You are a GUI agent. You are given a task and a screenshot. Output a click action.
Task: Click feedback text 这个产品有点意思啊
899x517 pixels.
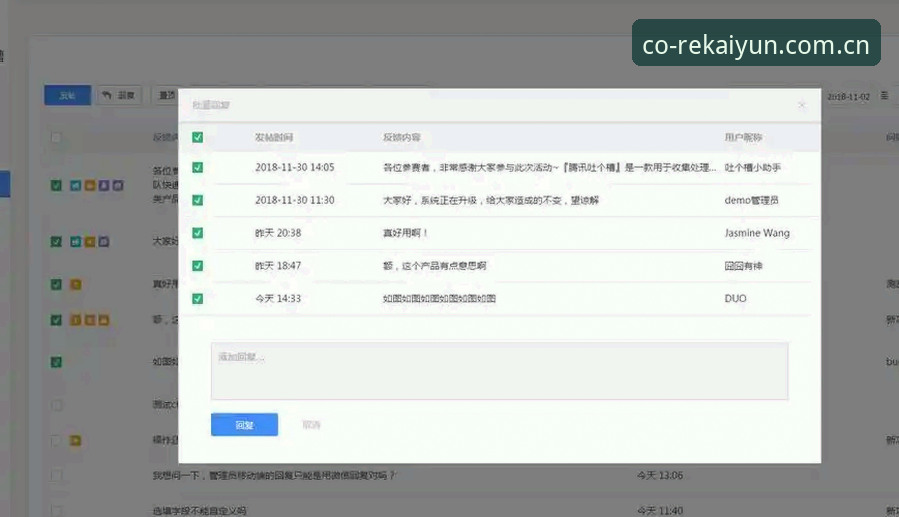[435, 265]
